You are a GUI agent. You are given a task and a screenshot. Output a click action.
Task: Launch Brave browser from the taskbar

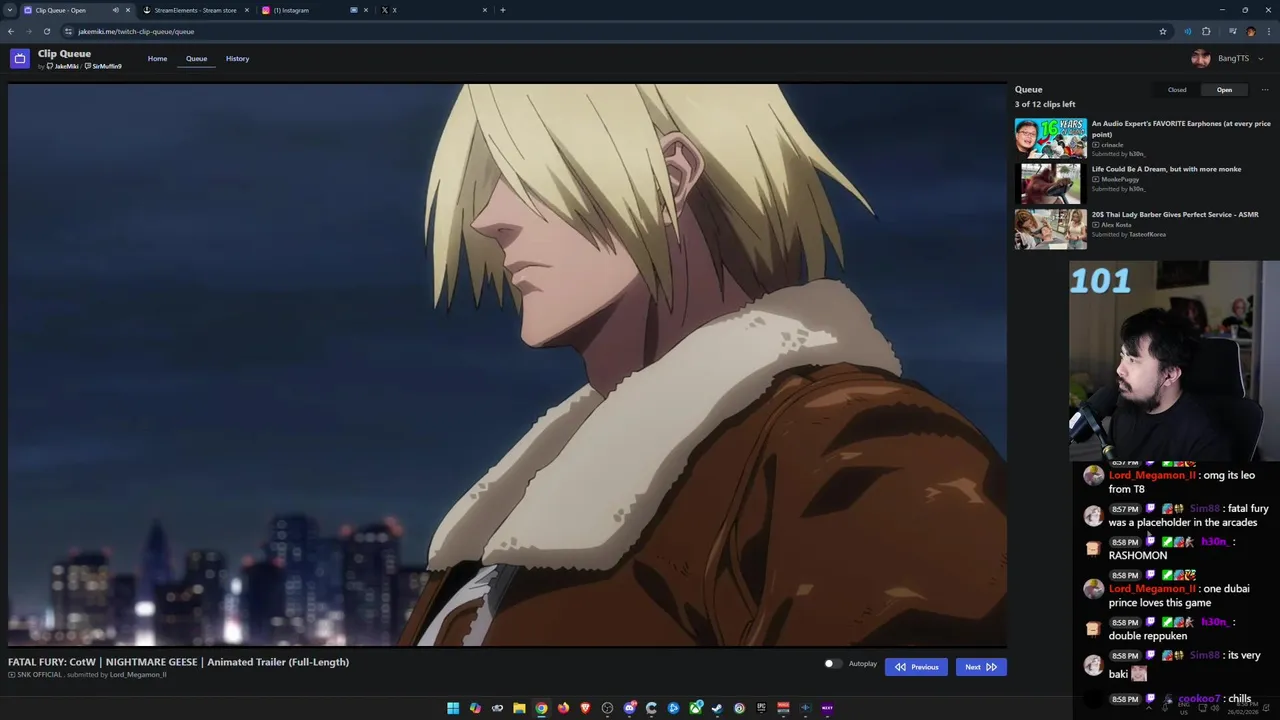coord(585,708)
